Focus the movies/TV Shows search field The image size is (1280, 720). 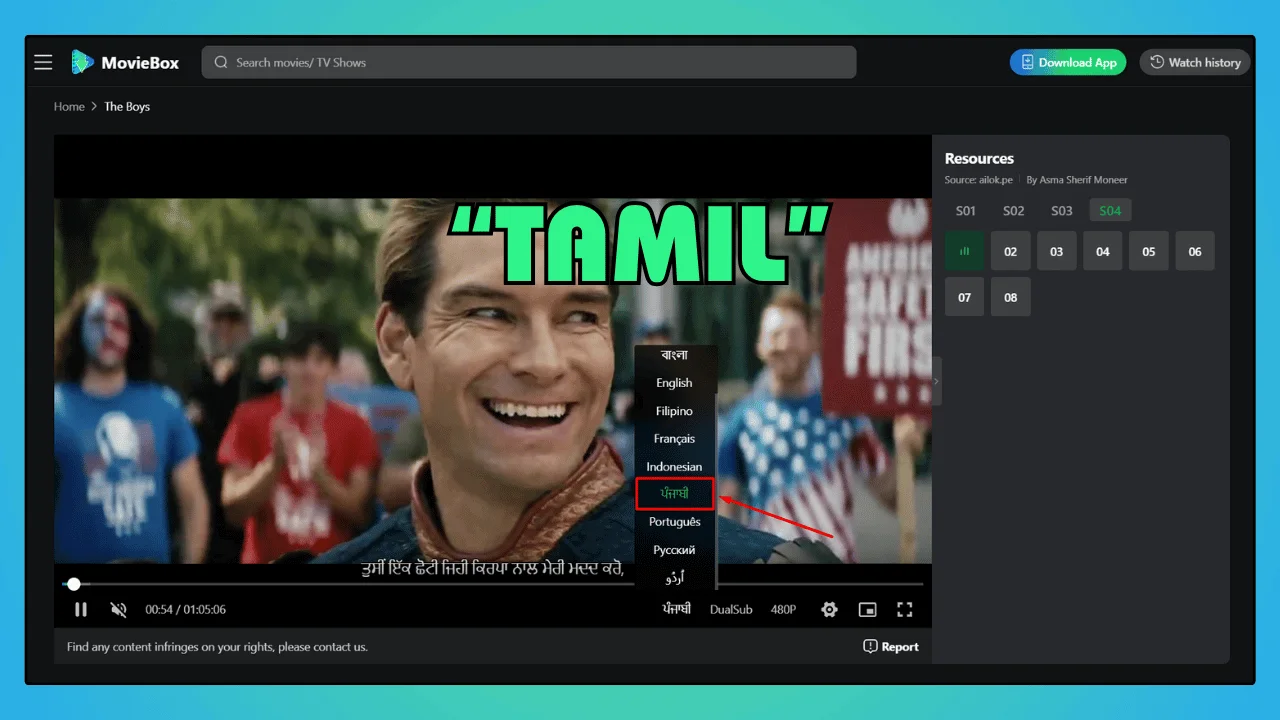click(x=529, y=62)
